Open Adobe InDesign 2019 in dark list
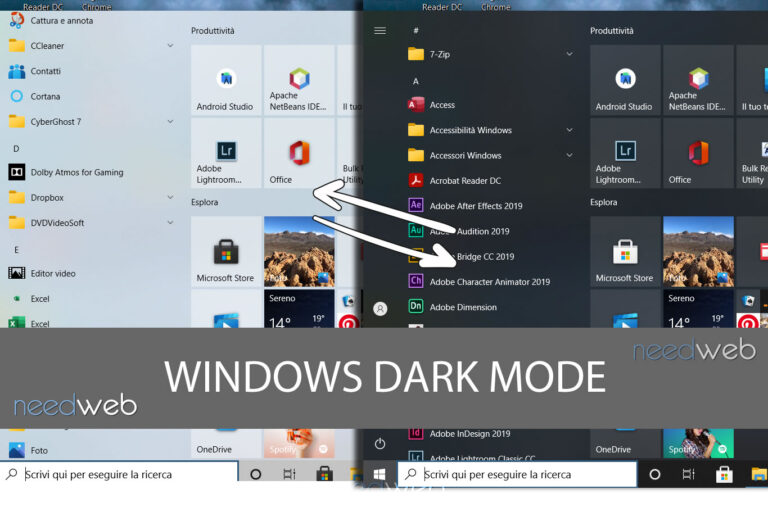 pos(459,434)
